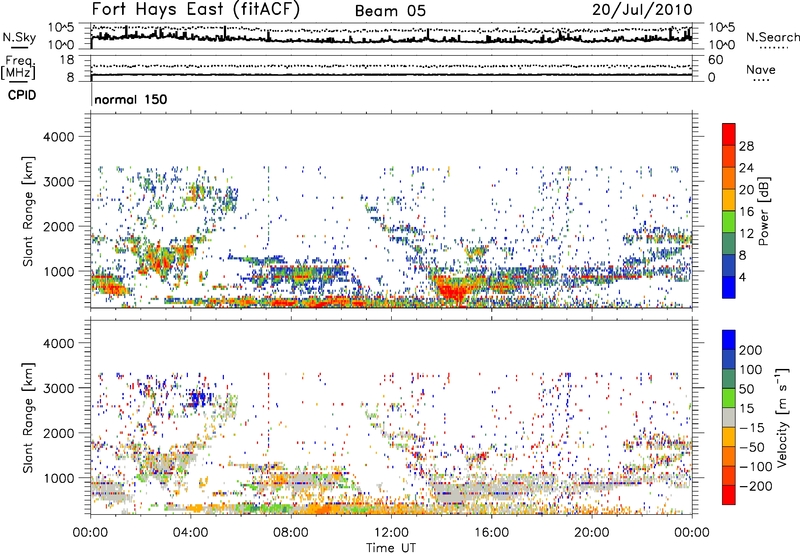Image resolution: width=800 pixels, height=554 pixels.
Task: Select the yellow 16-20 dB Power color segment
Action: (x=729, y=200)
